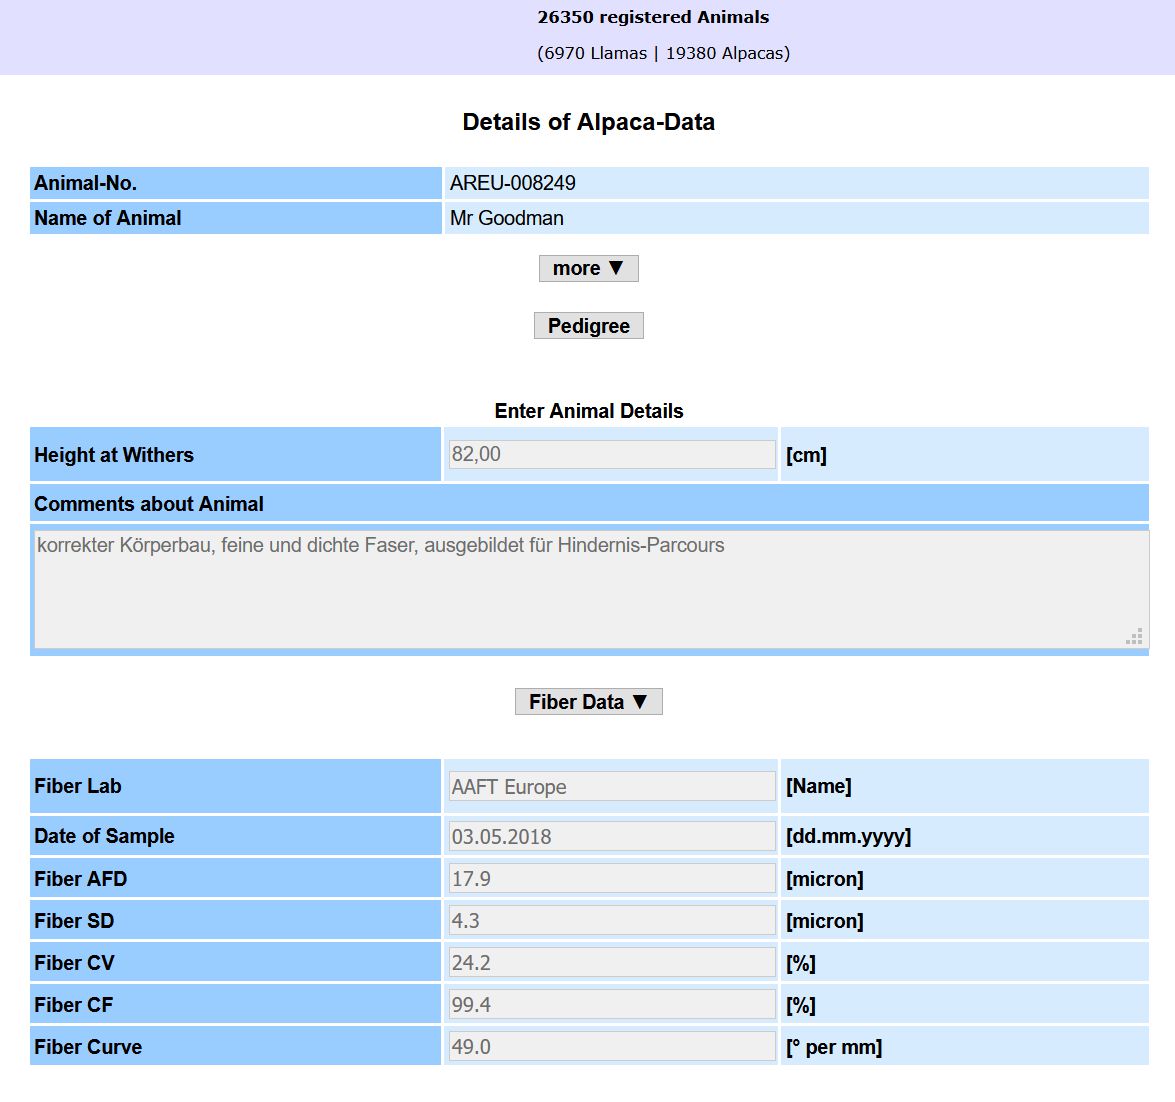
Task: Click the Fiber Lab input field
Action: (x=612, y=787)
